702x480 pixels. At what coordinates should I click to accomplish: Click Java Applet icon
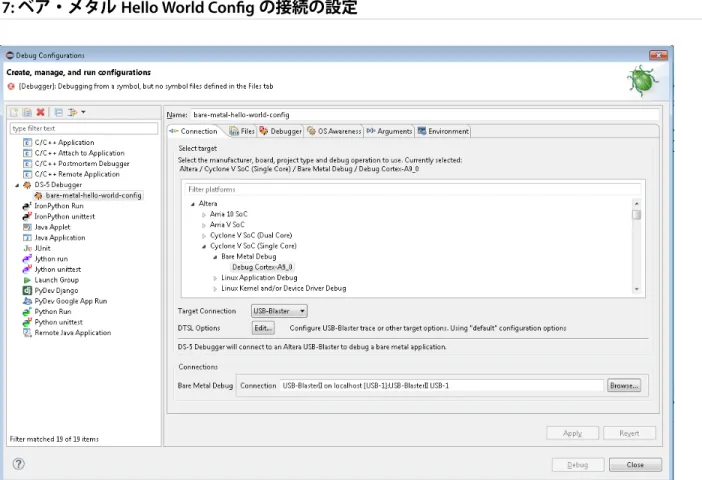tap(27, 227)
